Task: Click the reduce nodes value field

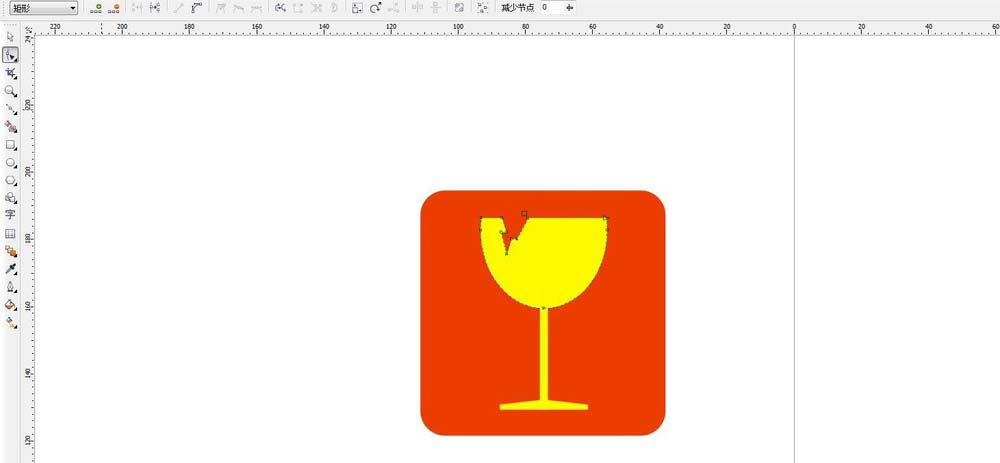Action: tap(551, 8)
